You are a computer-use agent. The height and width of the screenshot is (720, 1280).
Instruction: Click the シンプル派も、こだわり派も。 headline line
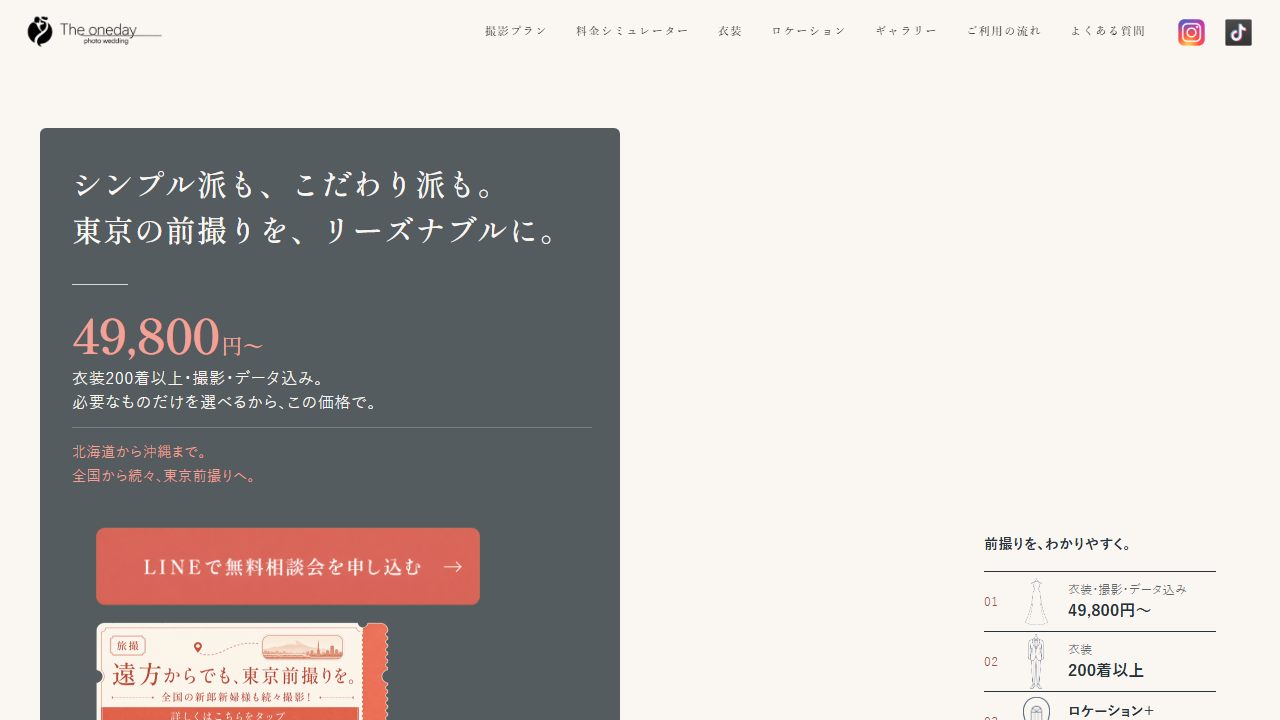point(285,184)
